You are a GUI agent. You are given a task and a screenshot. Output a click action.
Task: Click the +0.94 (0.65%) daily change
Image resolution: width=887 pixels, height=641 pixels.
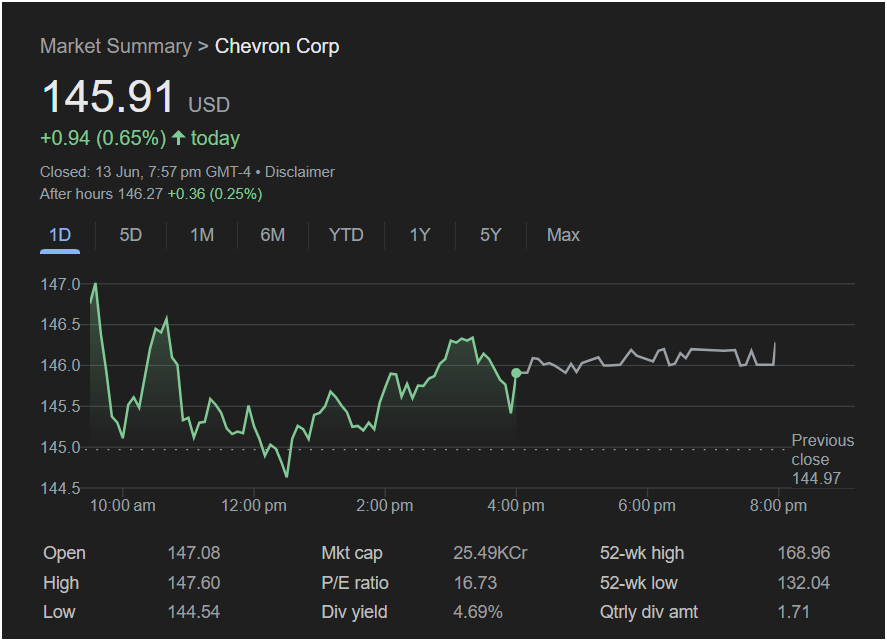click(103, 138)
